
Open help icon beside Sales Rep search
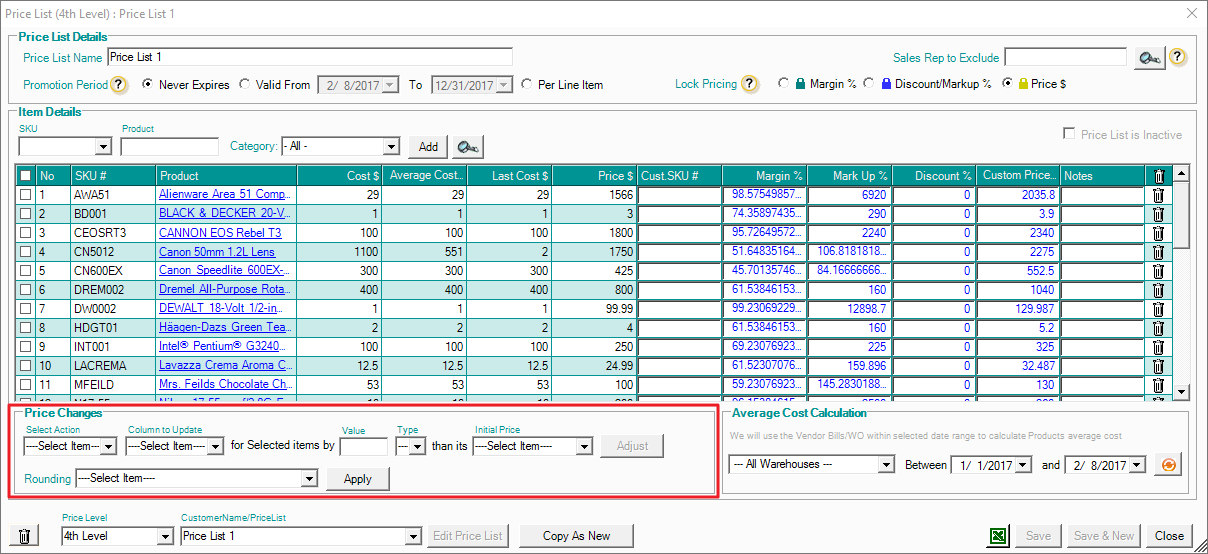point(1177,57)
